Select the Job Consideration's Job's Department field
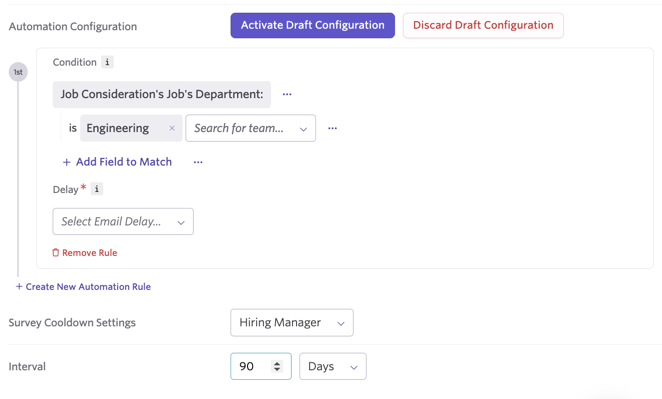 pyautogui.click(x=162, y=94)
